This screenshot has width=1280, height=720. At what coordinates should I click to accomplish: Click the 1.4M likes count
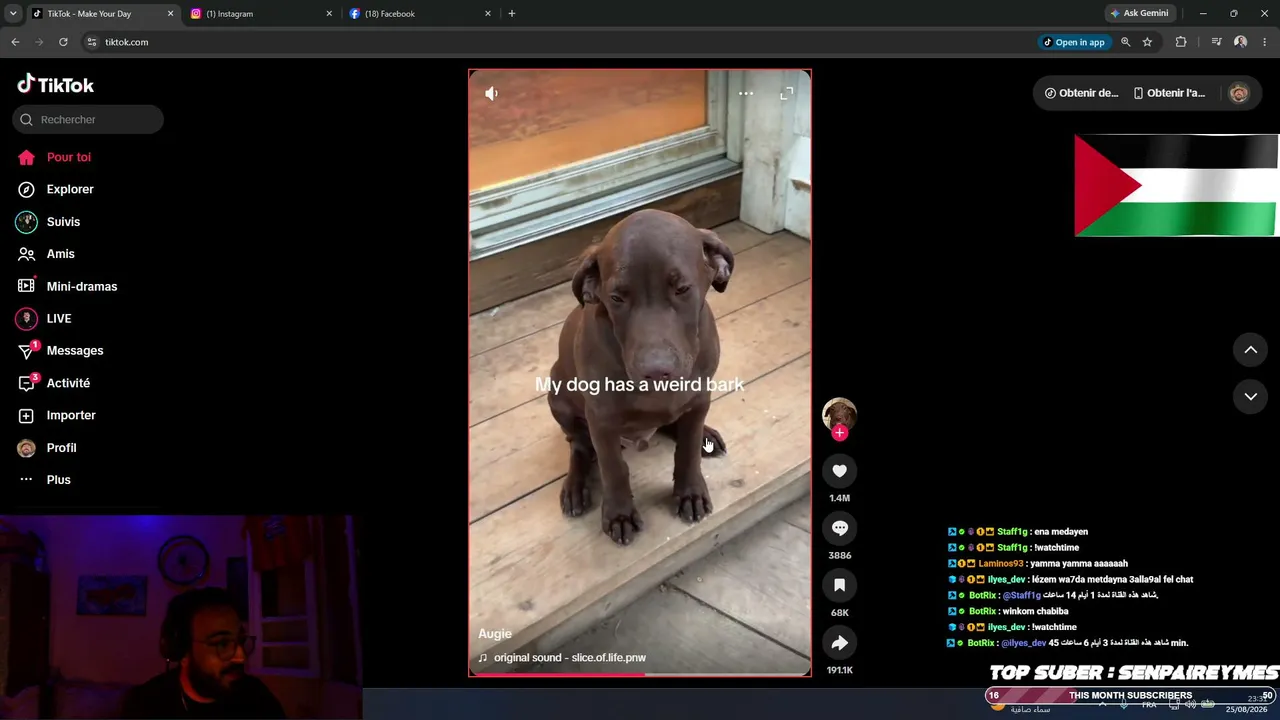tap(840, 498)
